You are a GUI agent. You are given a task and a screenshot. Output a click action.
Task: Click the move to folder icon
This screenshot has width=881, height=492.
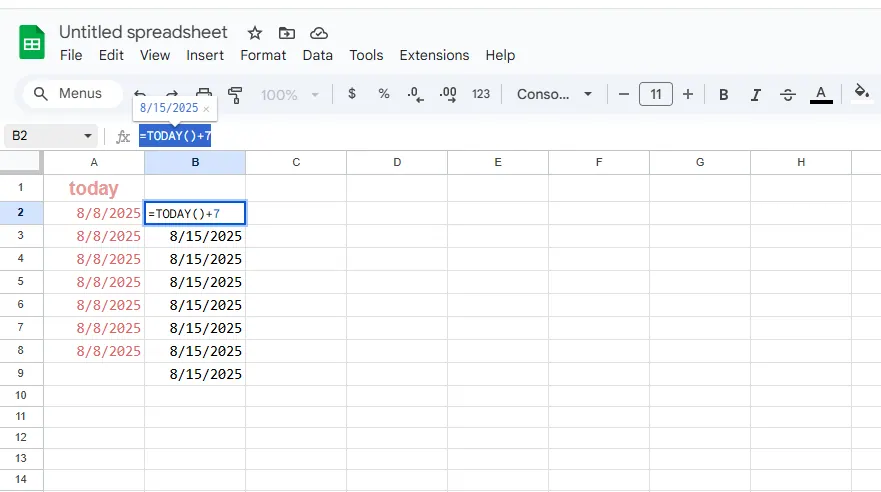pyautogui.click(x=287, y=33)
